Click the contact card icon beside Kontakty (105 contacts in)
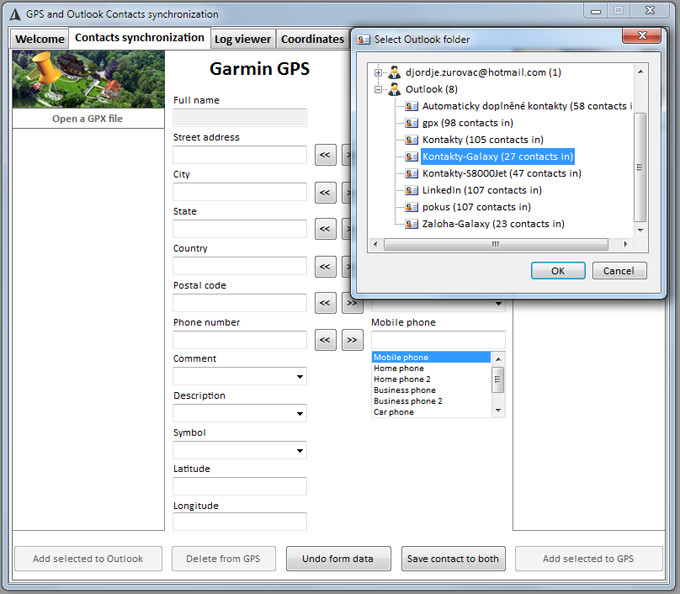The height and width of the screenshot is (594, 680). (x=411, y=140)
